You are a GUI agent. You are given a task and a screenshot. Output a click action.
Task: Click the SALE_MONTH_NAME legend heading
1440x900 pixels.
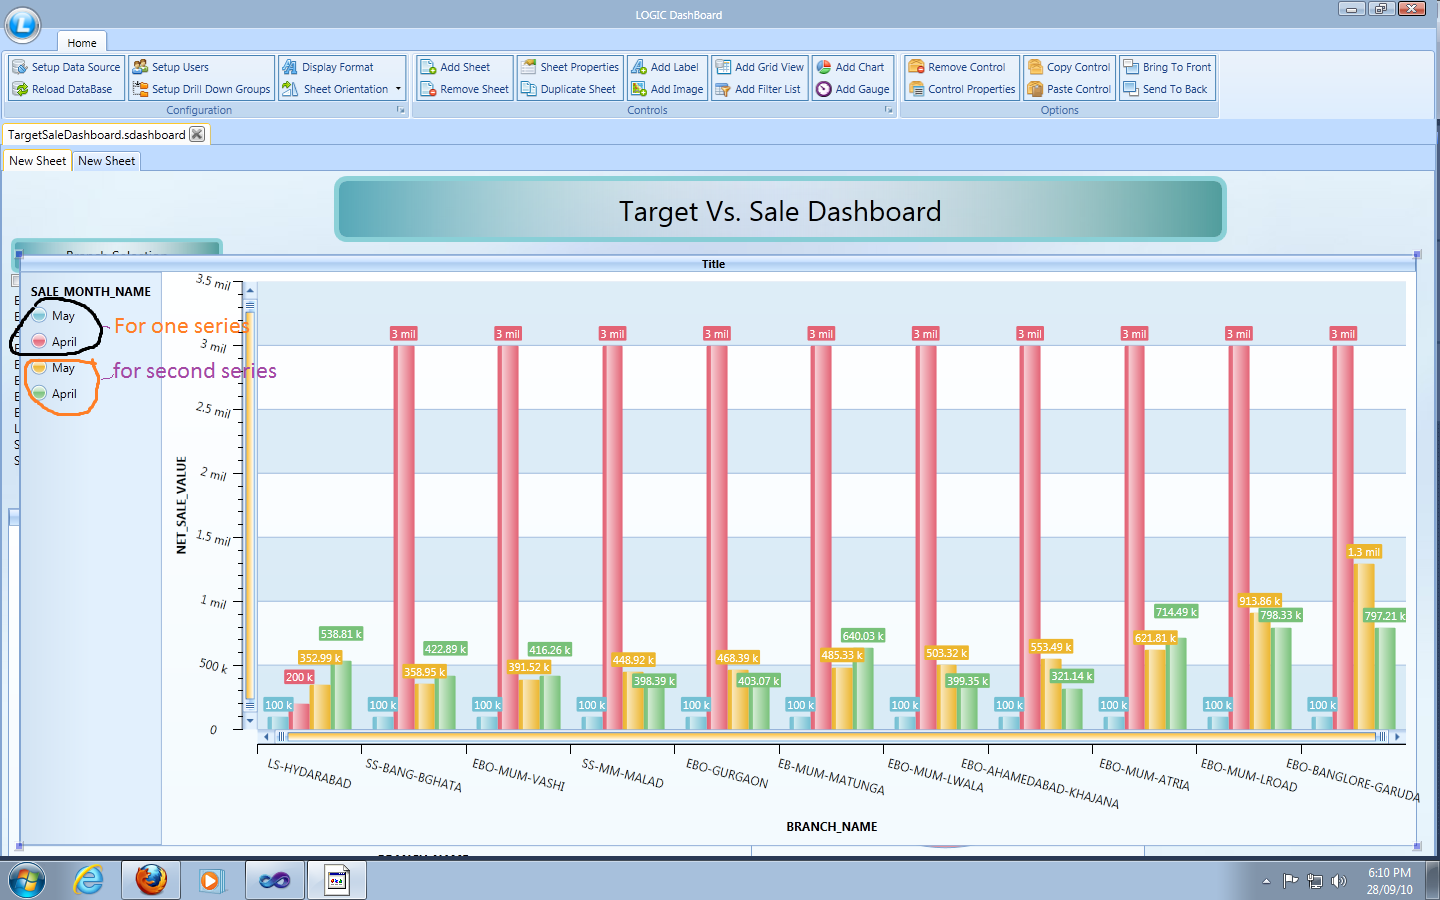[x=91, y=292]
